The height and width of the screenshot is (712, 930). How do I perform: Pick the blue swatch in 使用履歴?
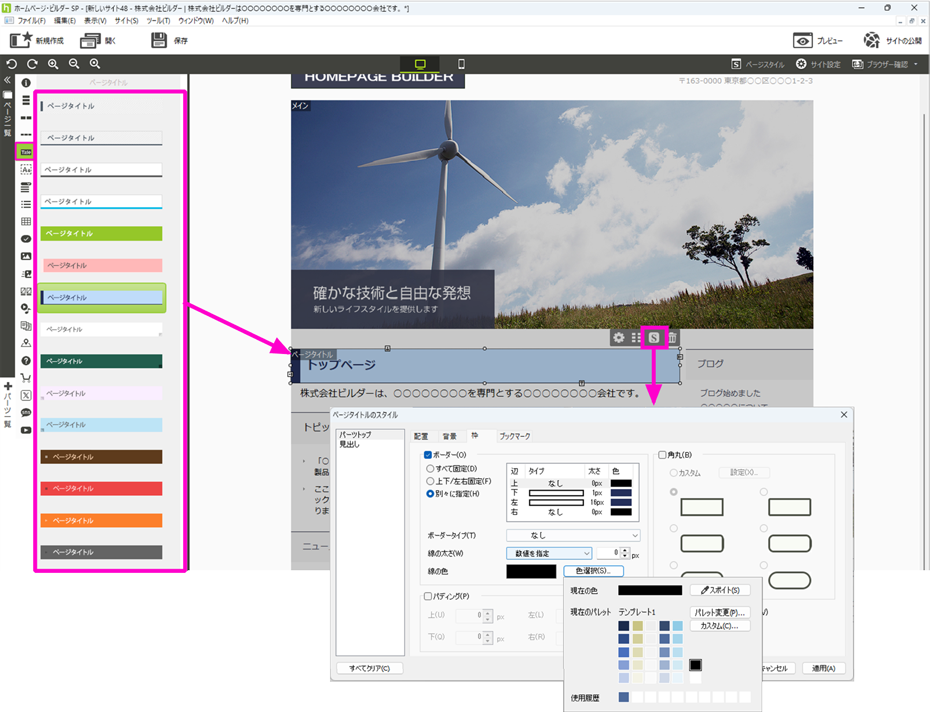pos(623,697)
